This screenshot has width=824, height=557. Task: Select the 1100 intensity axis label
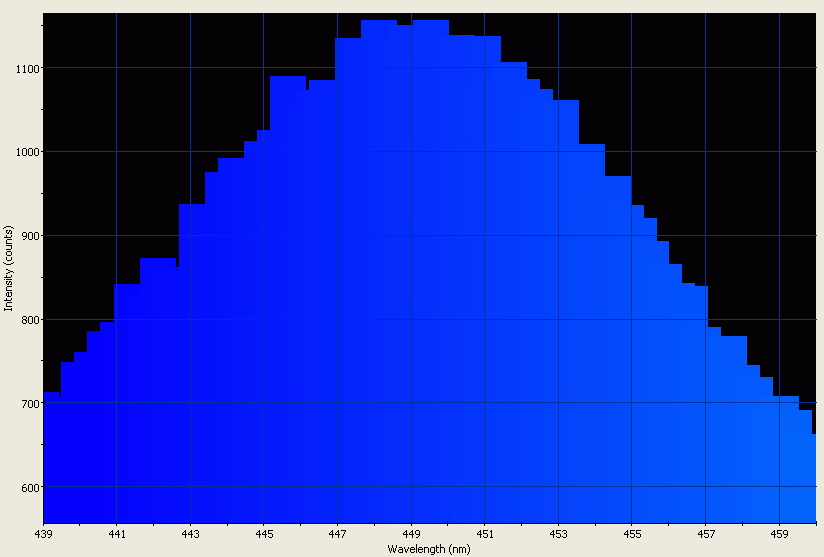(27, 68)
